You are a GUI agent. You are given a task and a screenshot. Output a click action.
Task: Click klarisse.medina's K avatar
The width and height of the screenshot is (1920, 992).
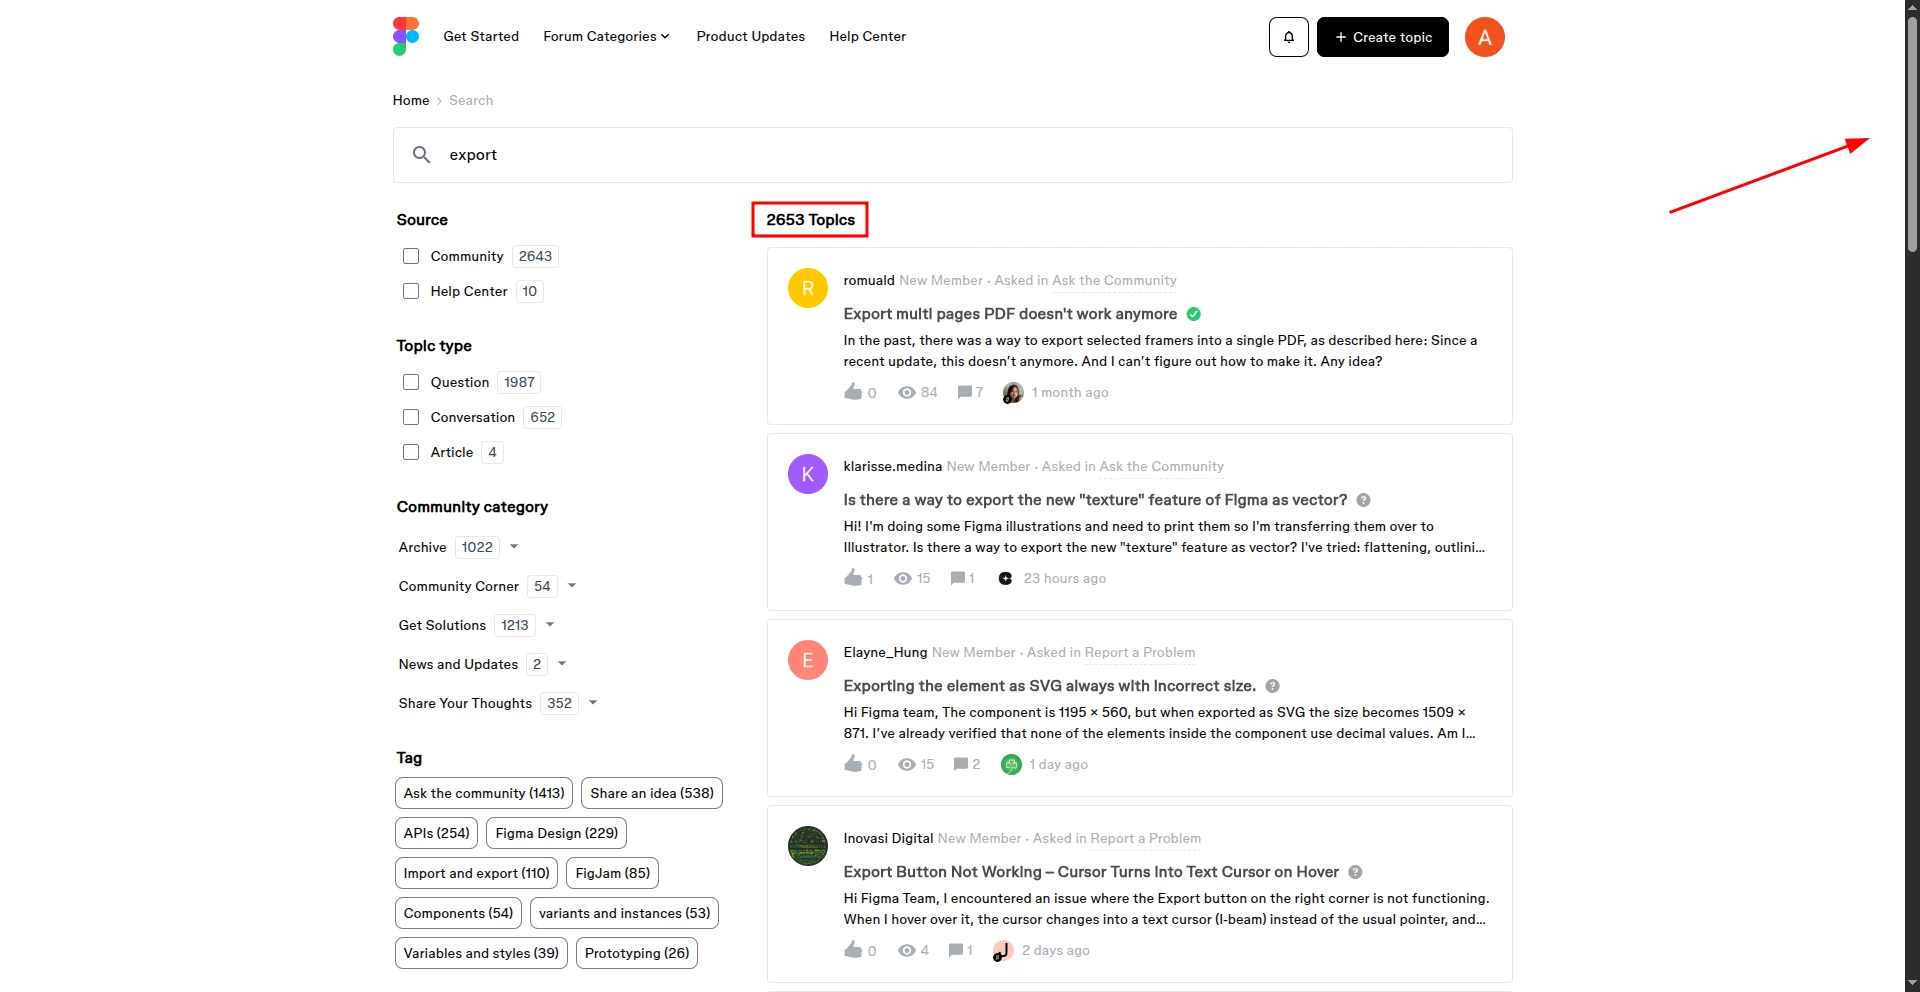807,474
